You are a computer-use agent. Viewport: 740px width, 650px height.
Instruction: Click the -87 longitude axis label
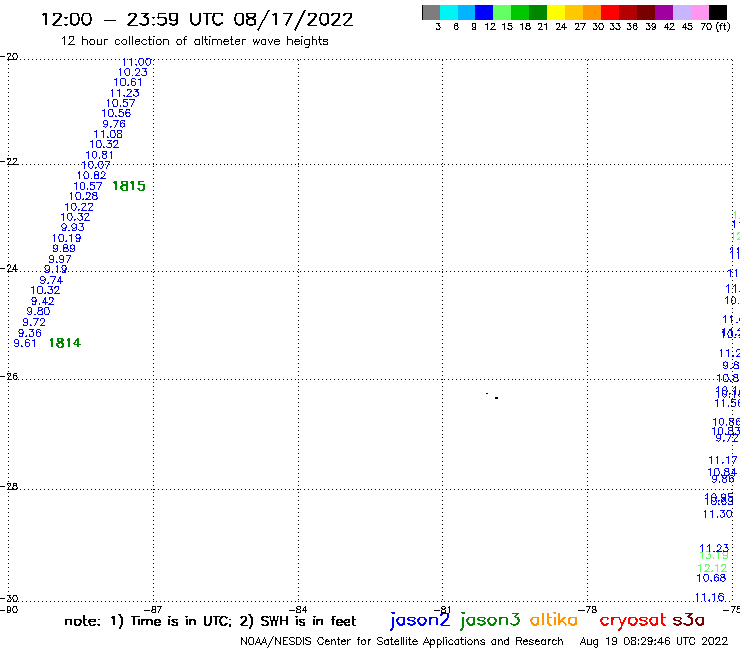153,610
